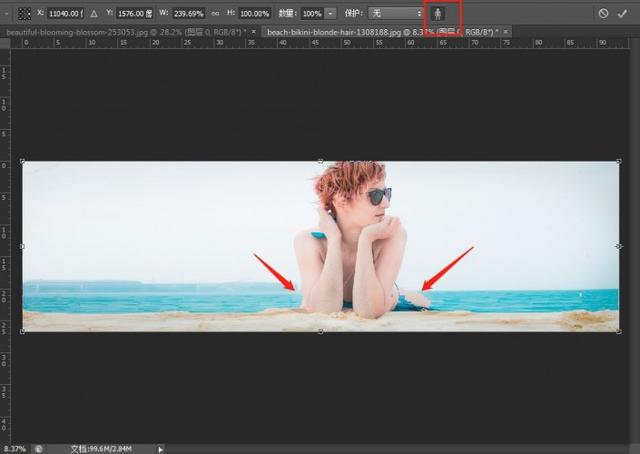Click the middle-left transform handle
This screenshot has width=640, height=454.
(22, 247)
